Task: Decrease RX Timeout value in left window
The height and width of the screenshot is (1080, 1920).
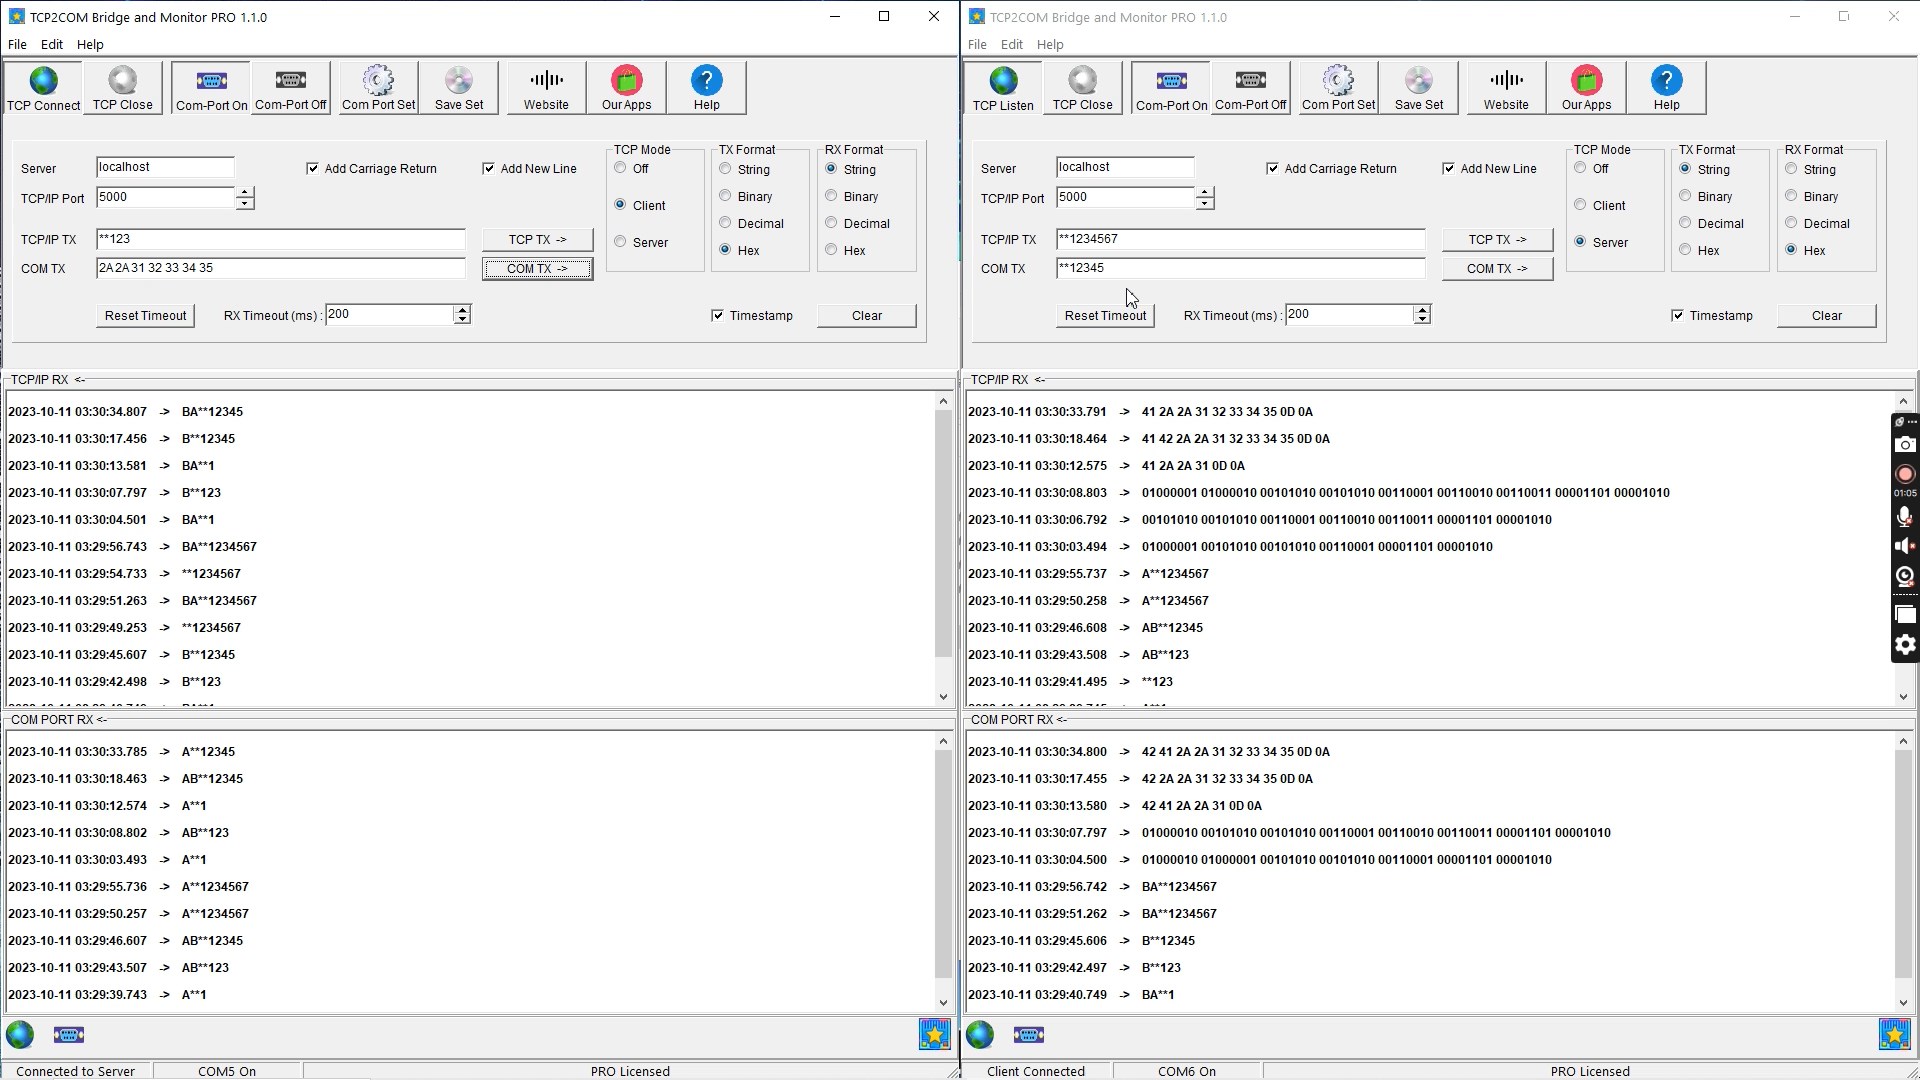Action: click(462, 320)
